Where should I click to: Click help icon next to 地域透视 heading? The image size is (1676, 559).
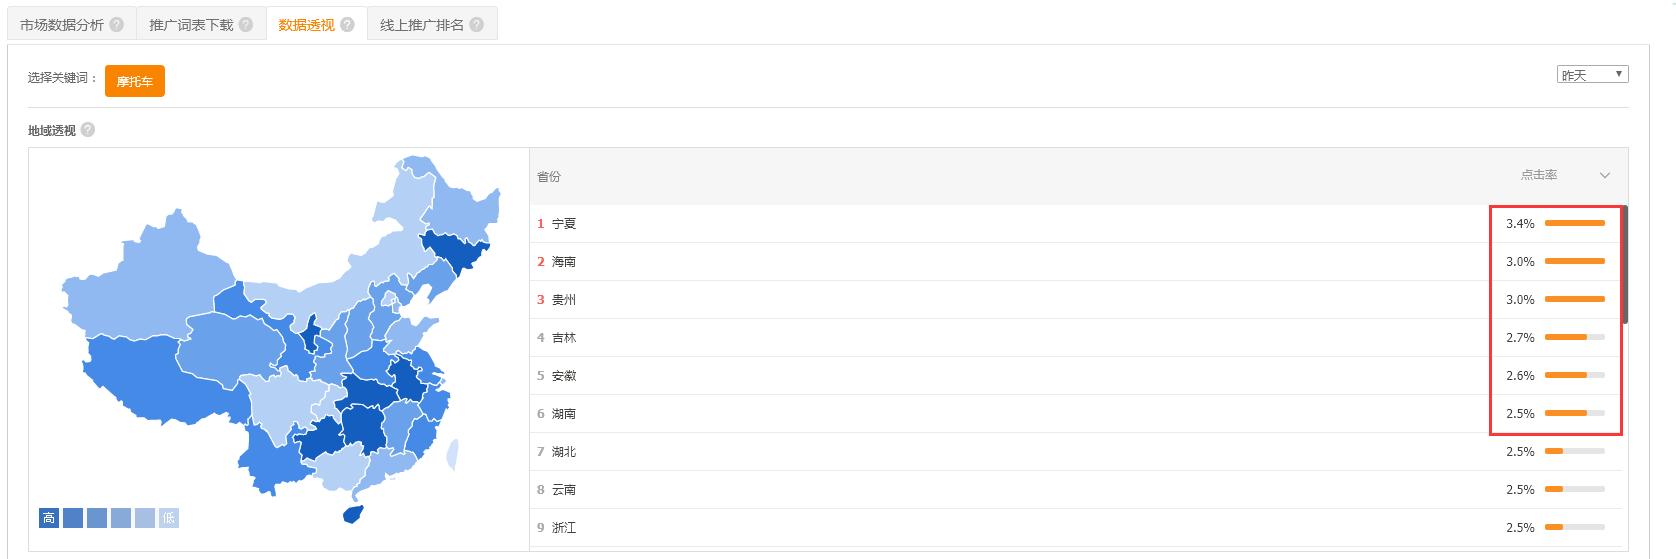88,130
